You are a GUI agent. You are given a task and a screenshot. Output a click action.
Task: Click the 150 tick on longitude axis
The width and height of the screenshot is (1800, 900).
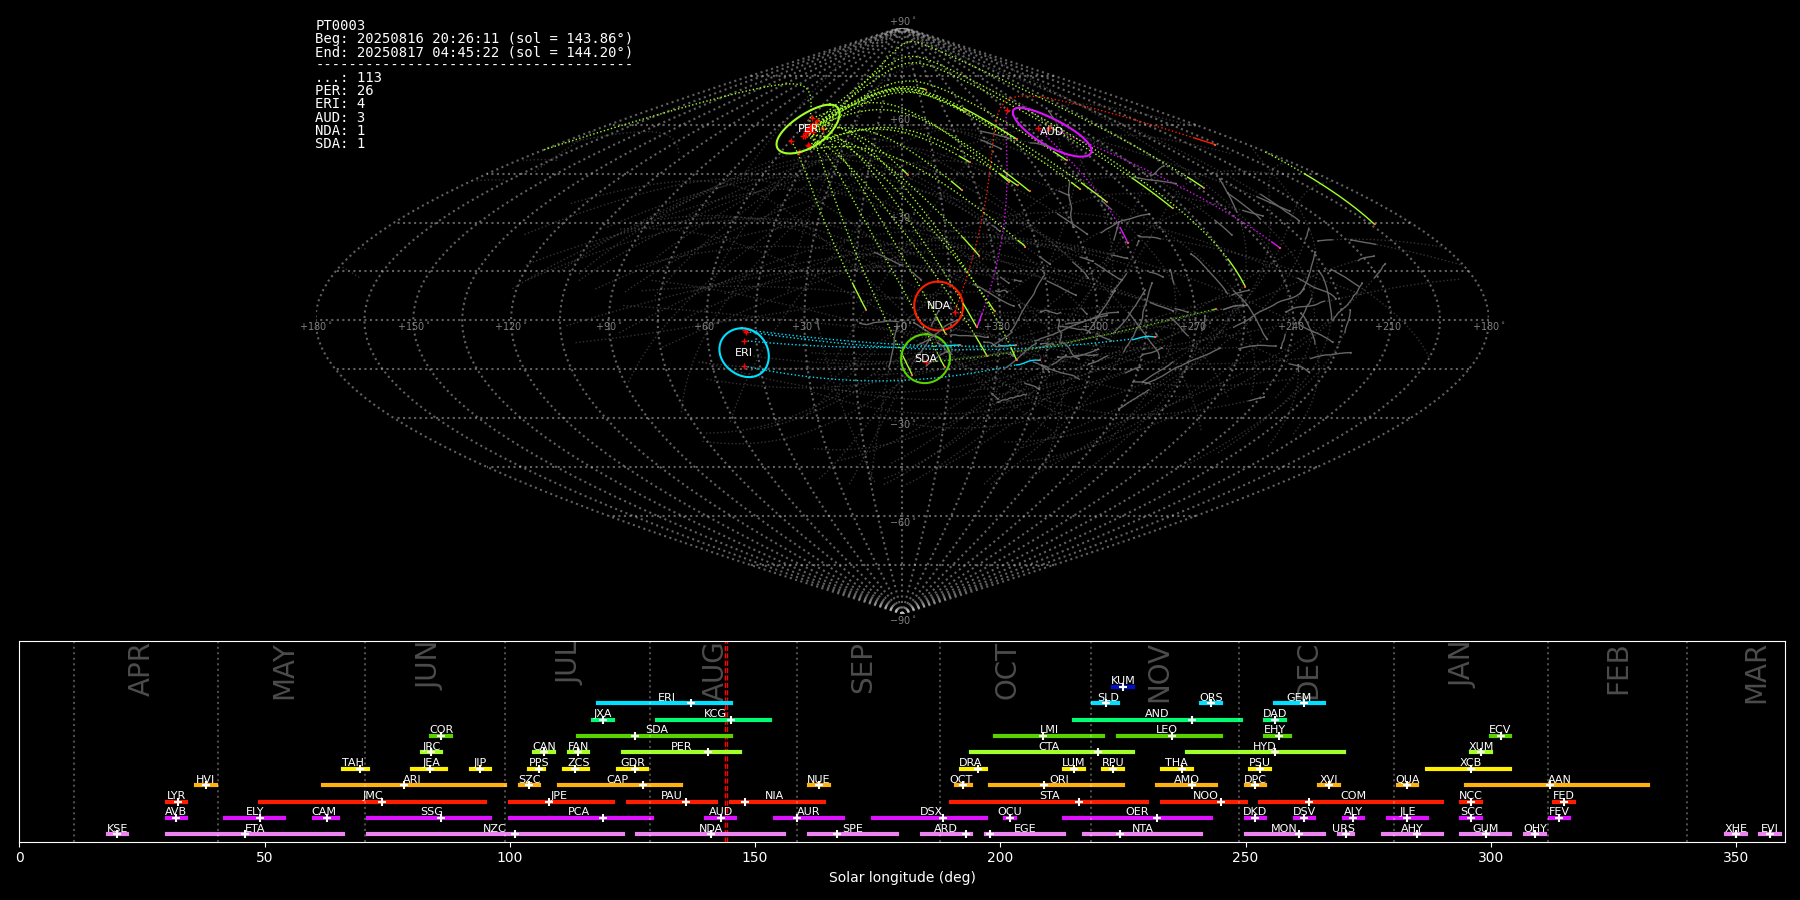(755, 857)
